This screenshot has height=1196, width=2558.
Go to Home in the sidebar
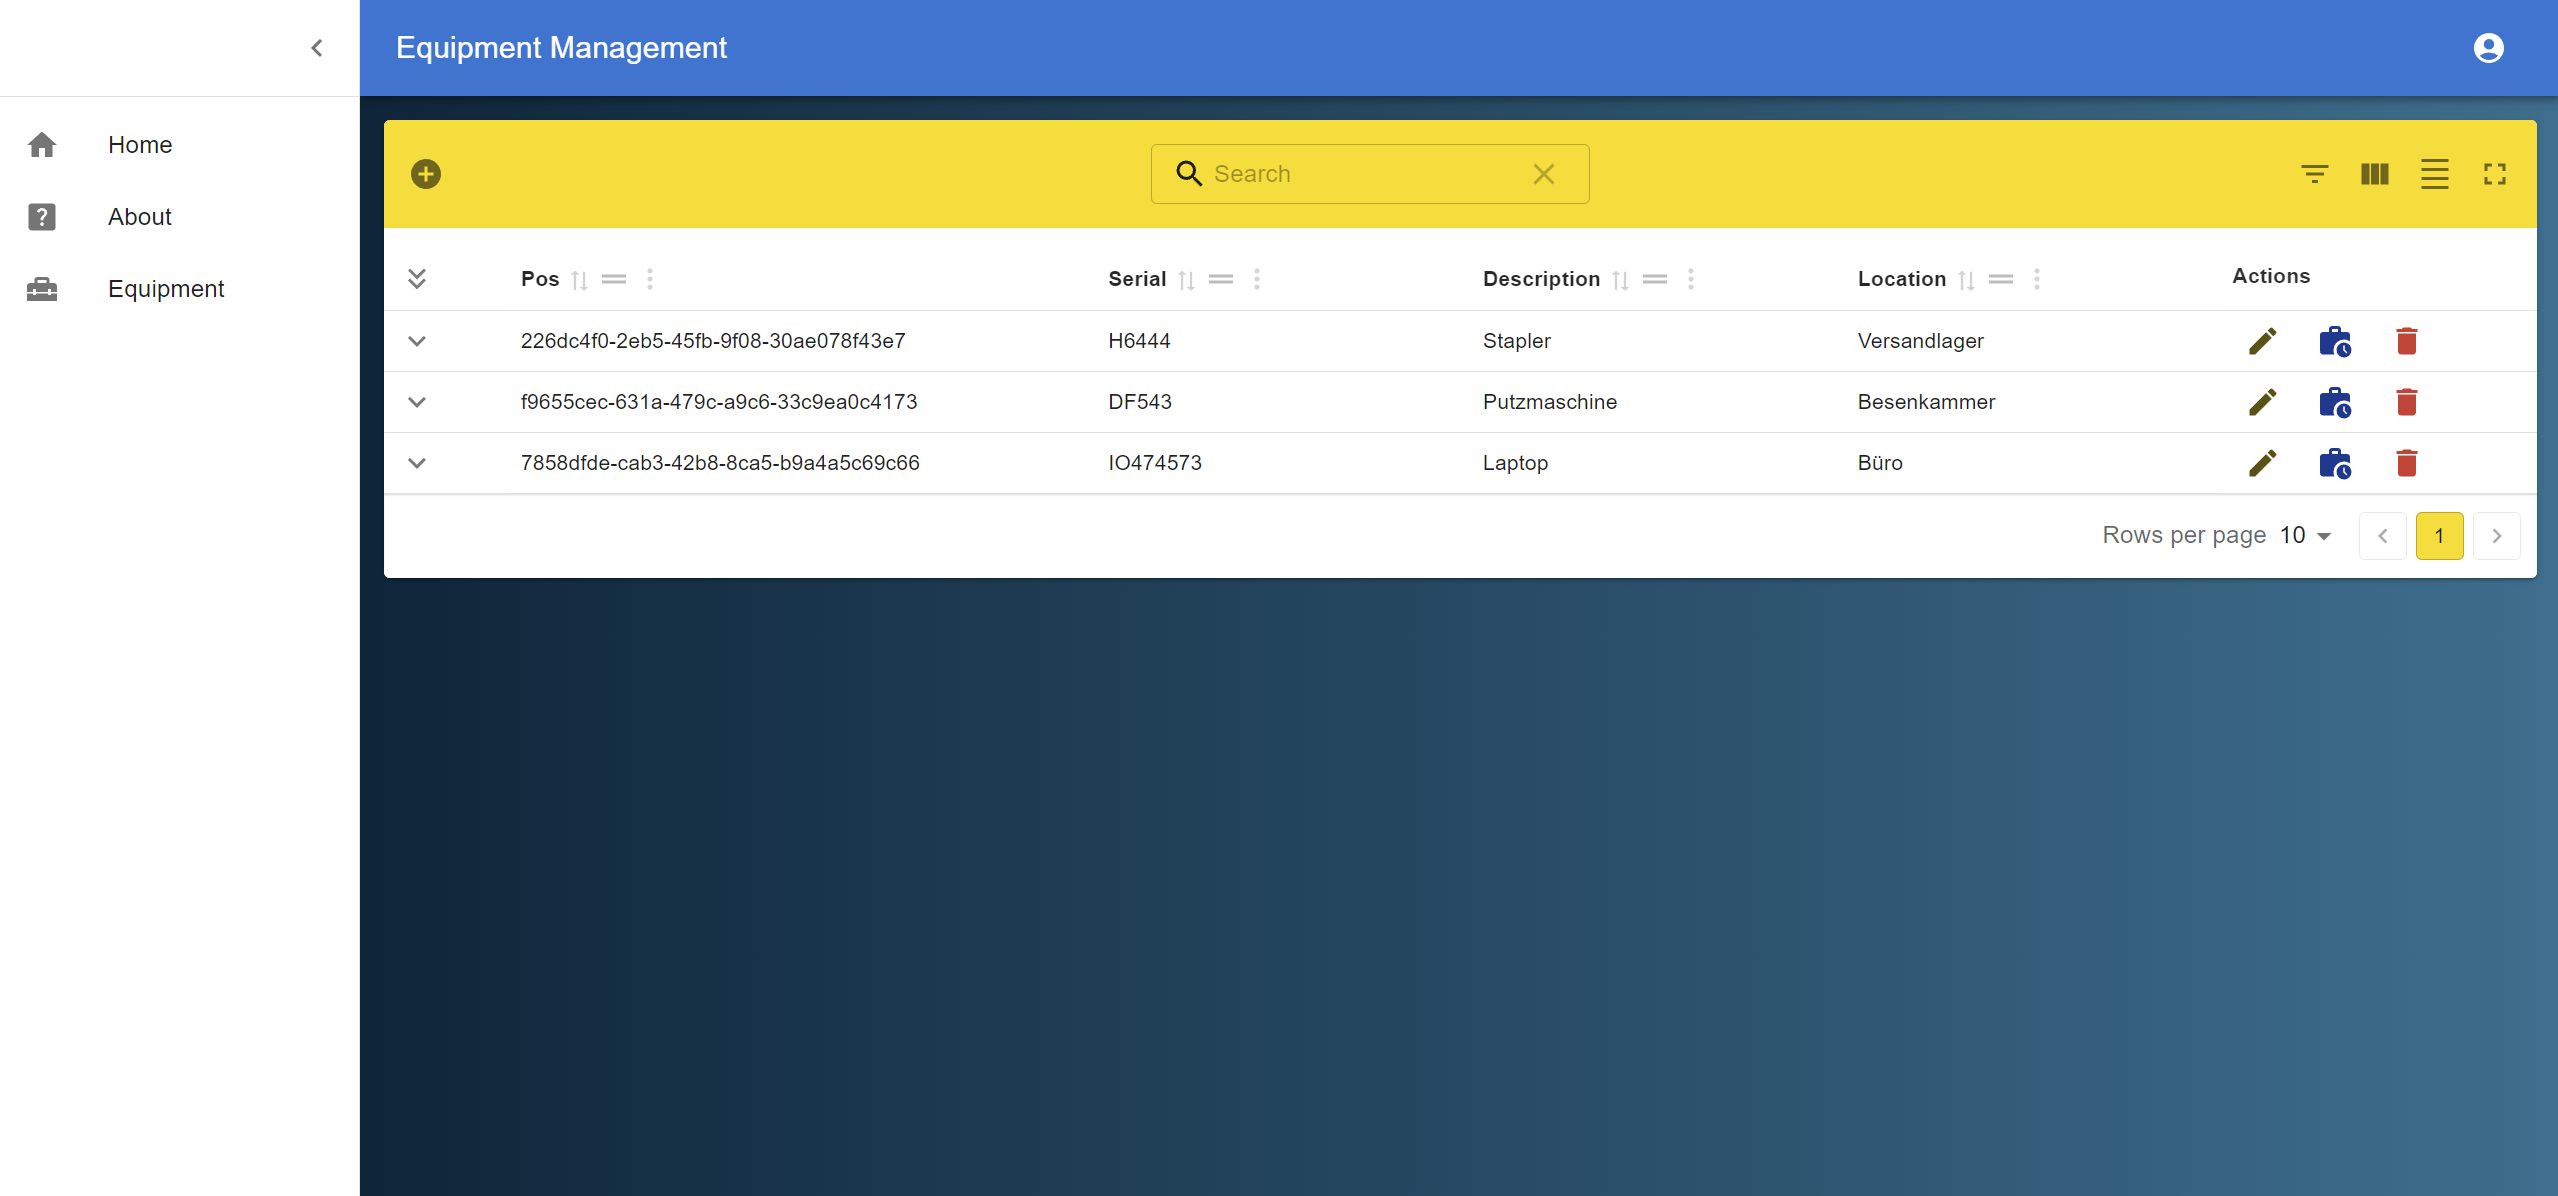click(x=180, y=145)
